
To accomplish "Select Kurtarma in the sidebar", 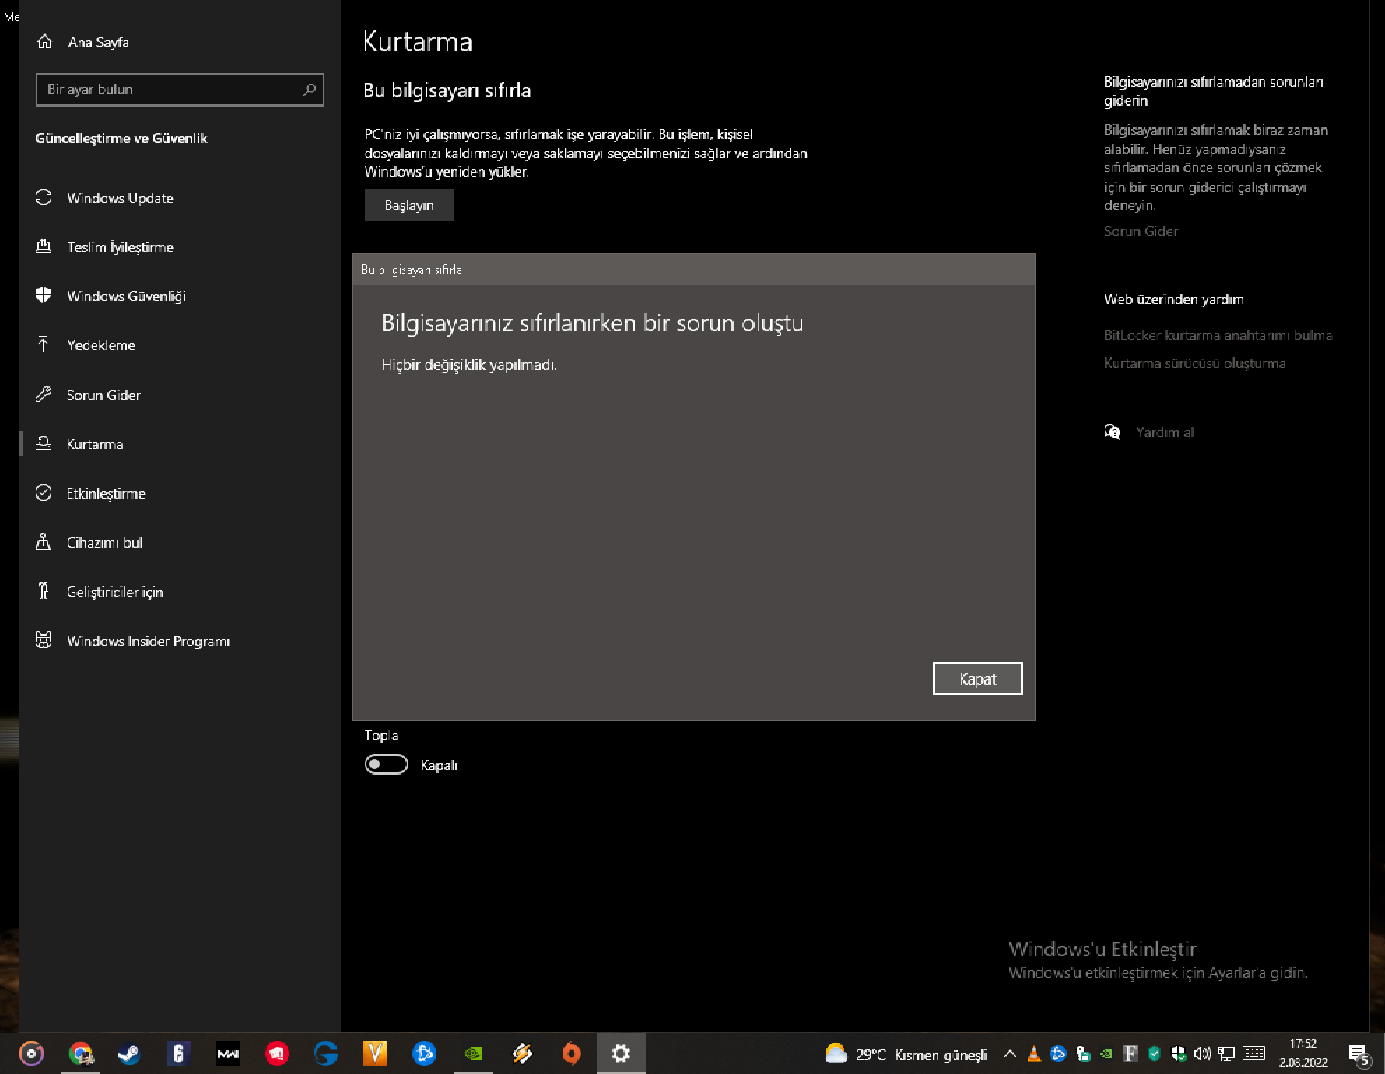I will 179,444.
